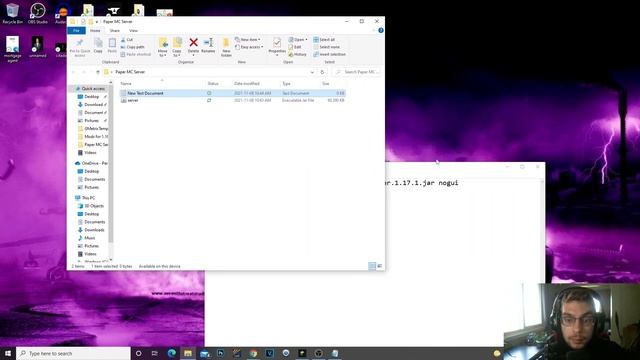Viewport: 640px width, 360px height.
Task: Refresh the Paper MC Server folder view
Action: tap(322, 72)
